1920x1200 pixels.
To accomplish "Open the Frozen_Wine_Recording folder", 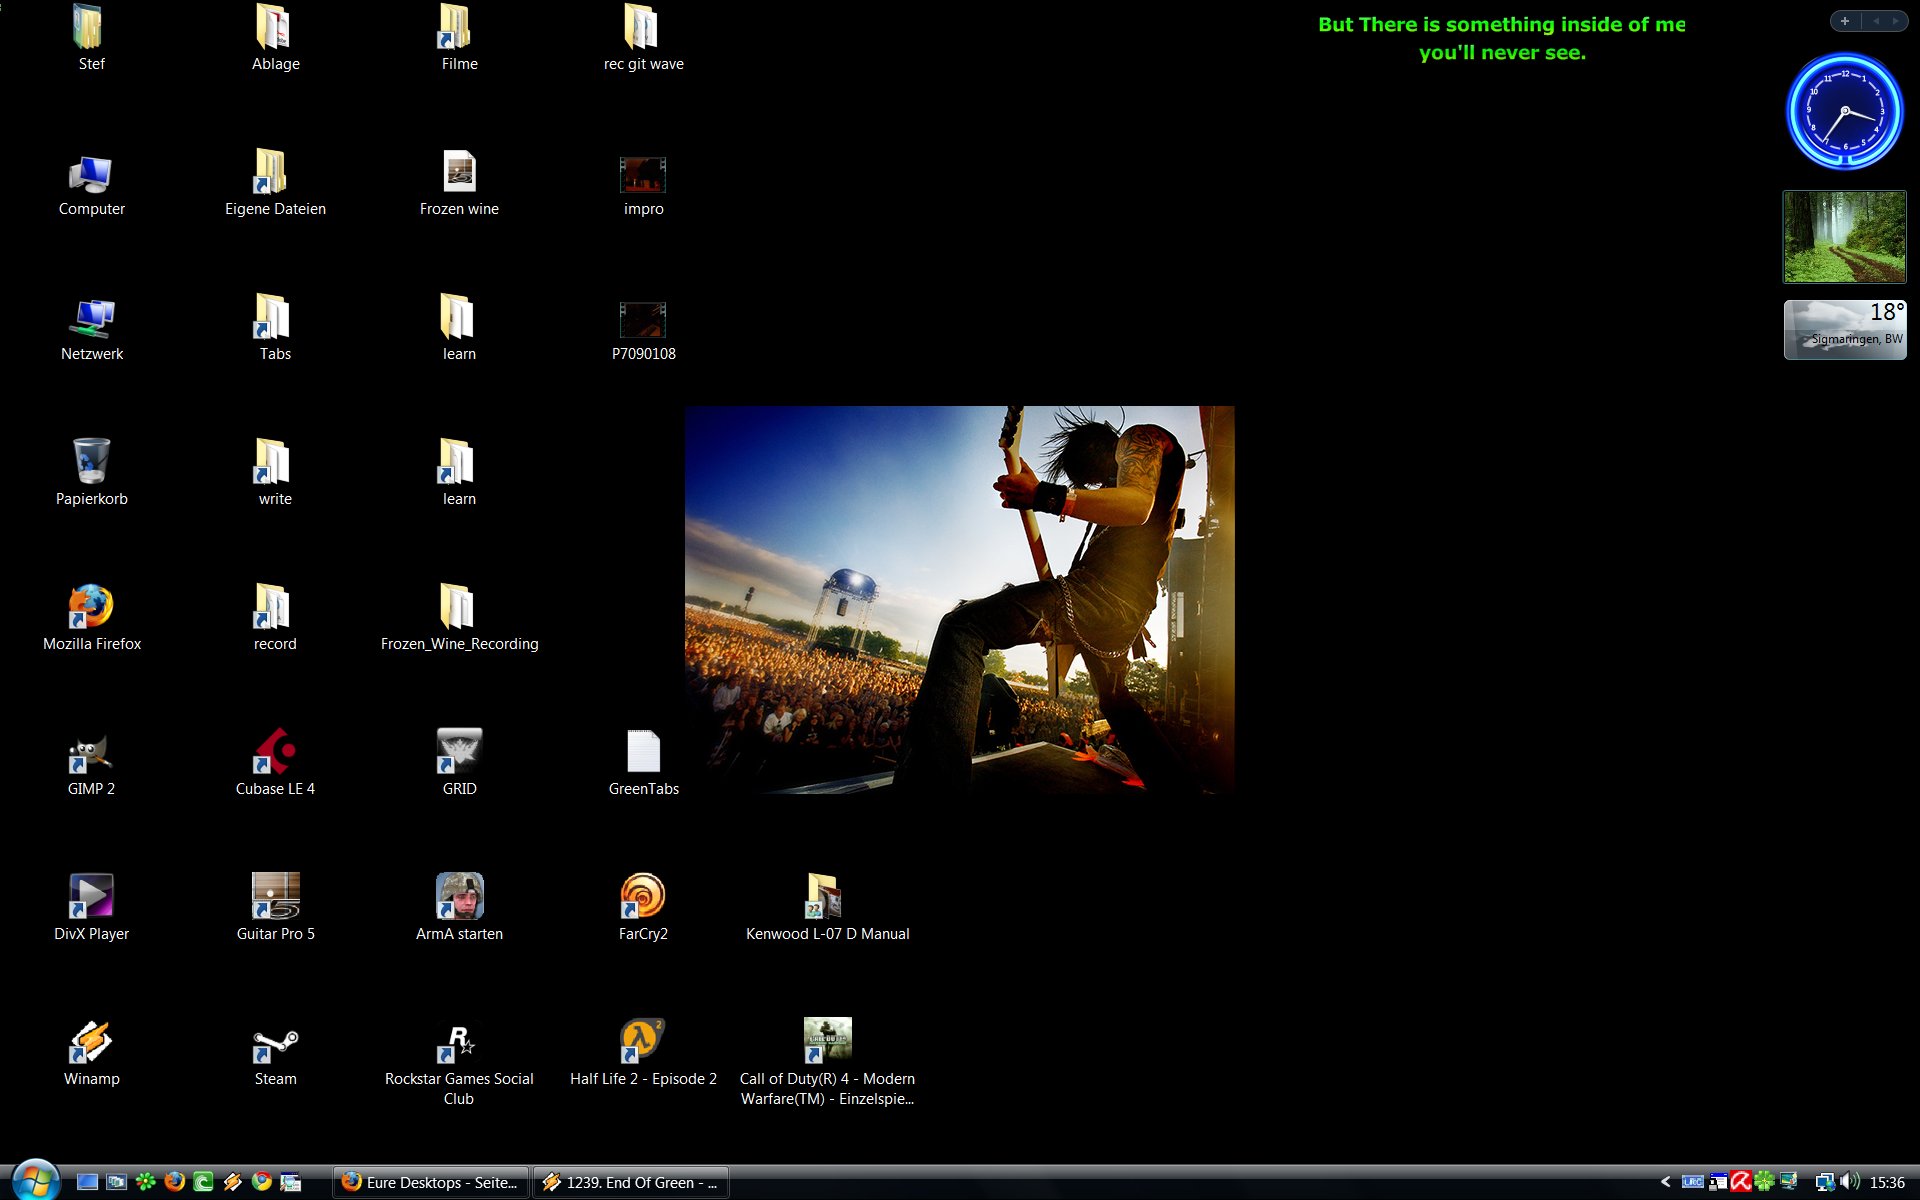I will (459, 619).
